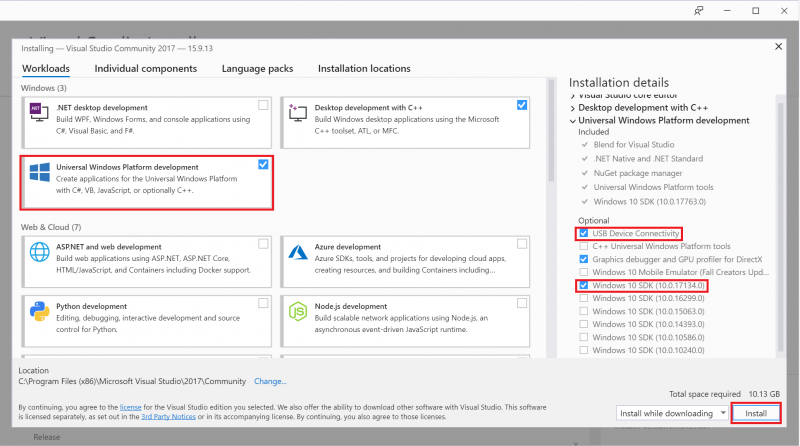Open the Language packs tab
The image size is (800, 446).
257,68
